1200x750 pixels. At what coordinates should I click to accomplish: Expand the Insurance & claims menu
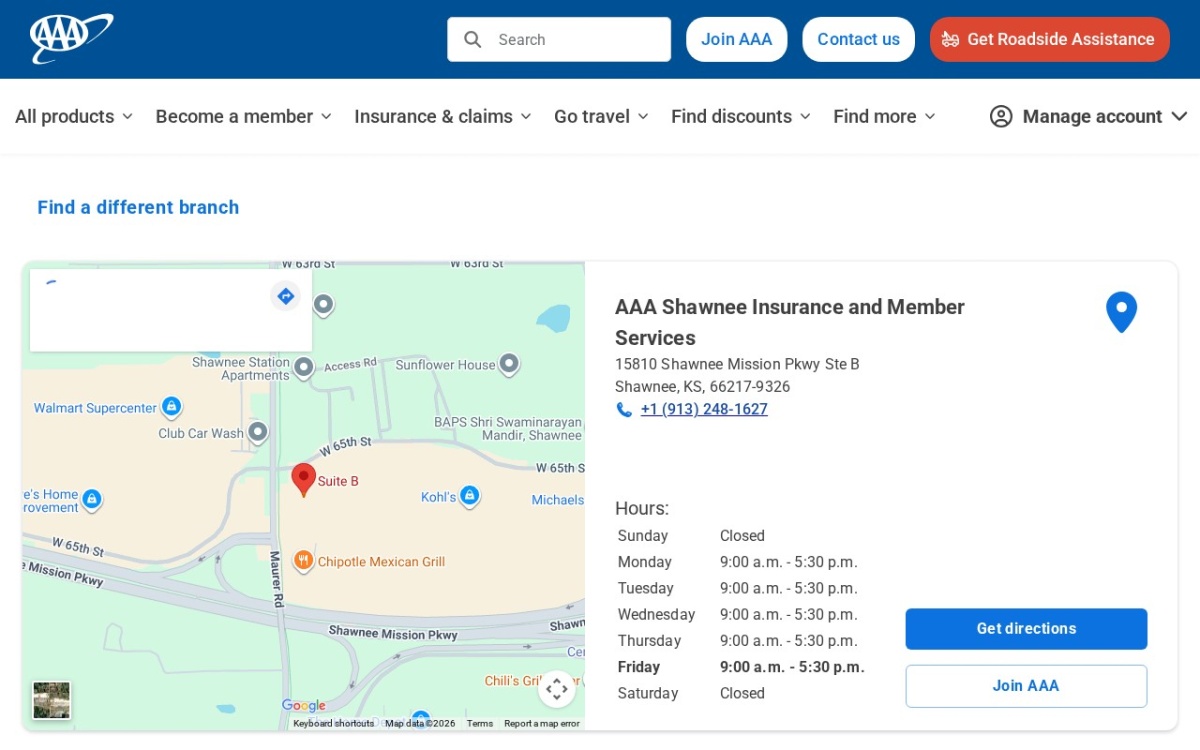[443, 116]
